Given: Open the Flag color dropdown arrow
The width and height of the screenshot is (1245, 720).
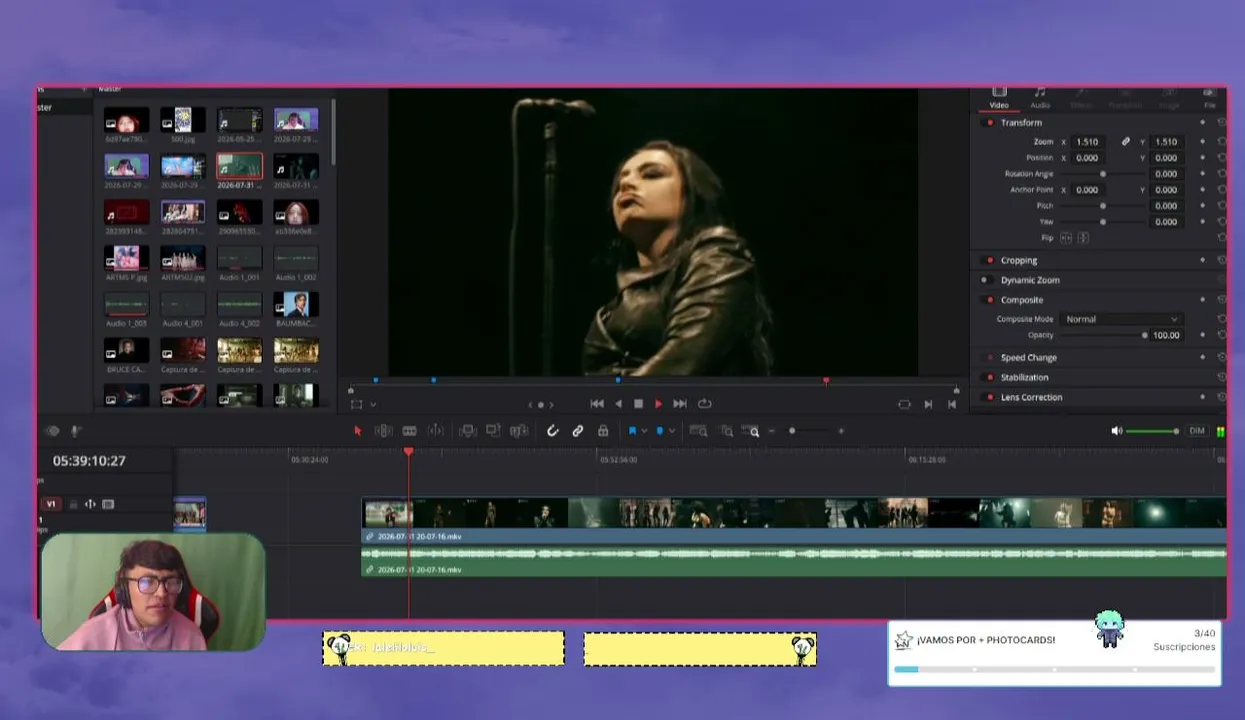Looking at the screenshot, I should [644, 431].
